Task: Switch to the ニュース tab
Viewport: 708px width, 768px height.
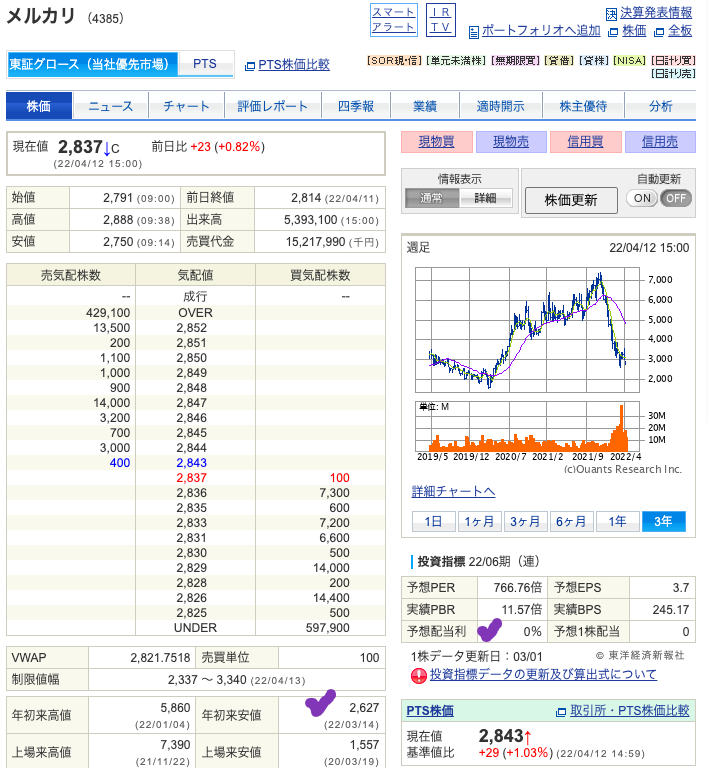Action: coord(111,106)
